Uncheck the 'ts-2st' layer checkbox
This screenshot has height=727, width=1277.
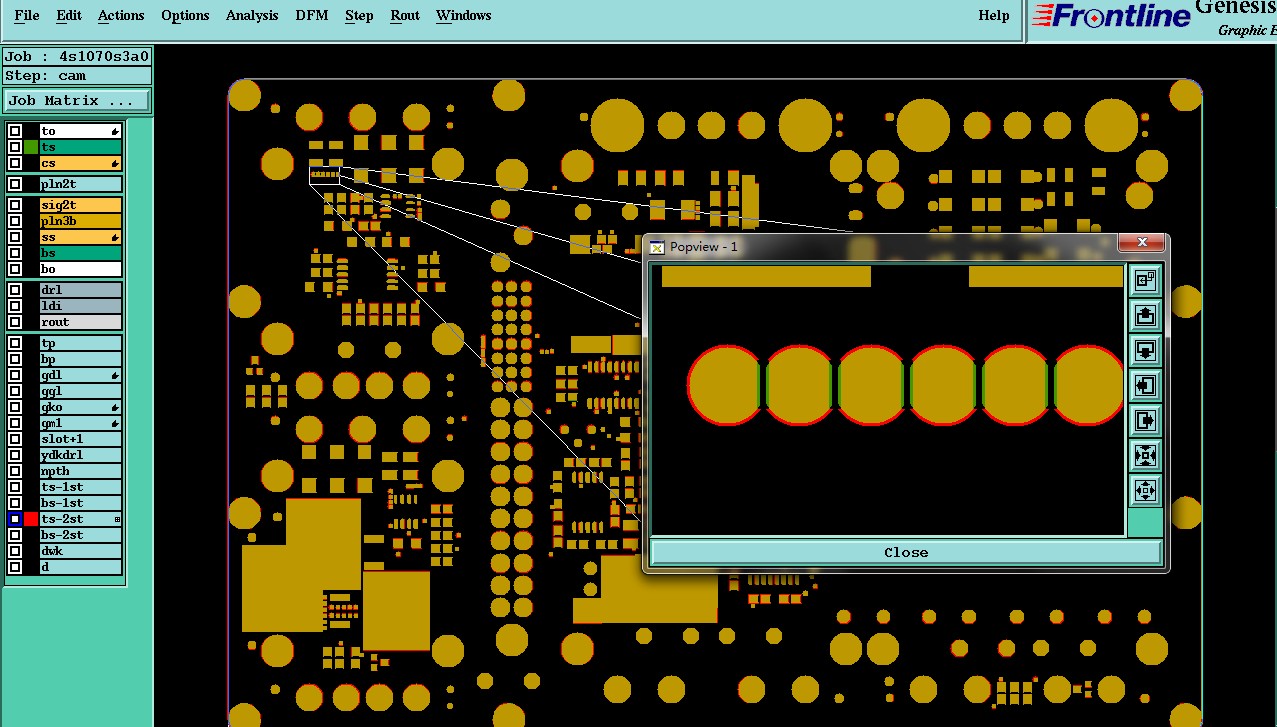coord(15,519)
